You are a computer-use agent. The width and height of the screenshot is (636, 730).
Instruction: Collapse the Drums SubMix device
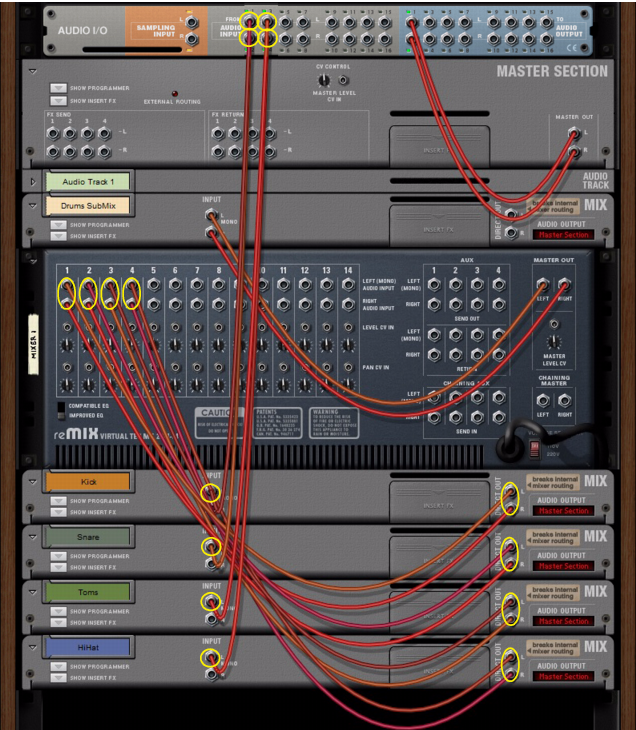coord(33,205)
